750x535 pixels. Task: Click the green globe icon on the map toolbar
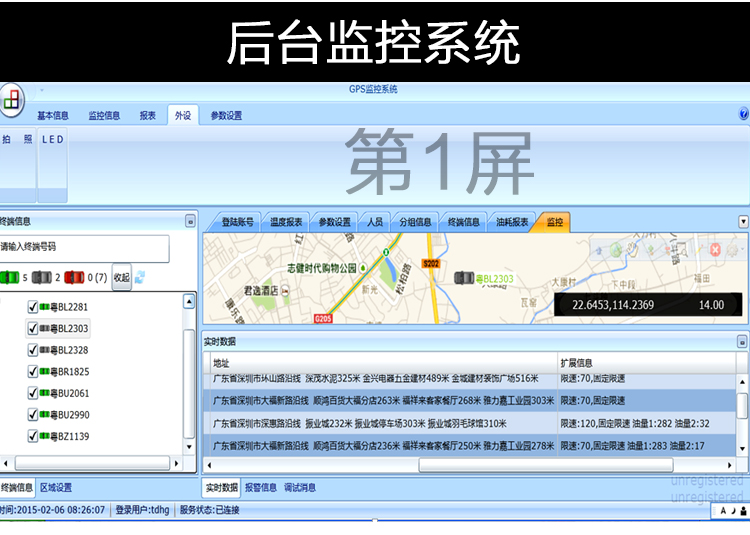pos(616,250)
